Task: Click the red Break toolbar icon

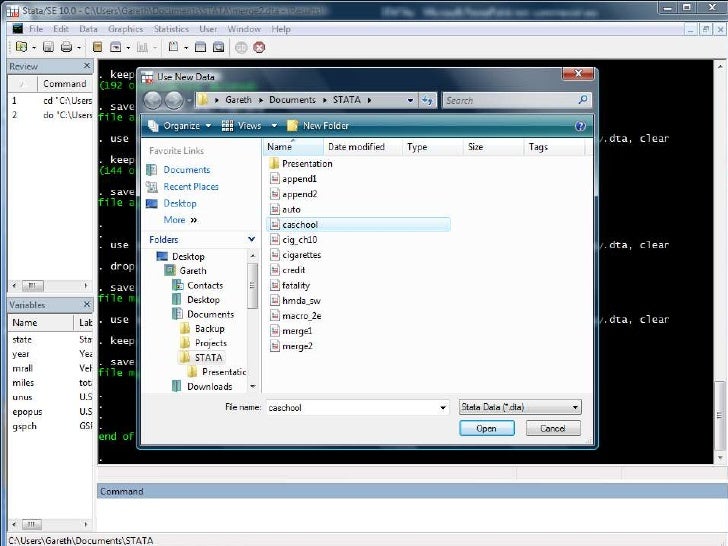Action: [x=259, y=47]
